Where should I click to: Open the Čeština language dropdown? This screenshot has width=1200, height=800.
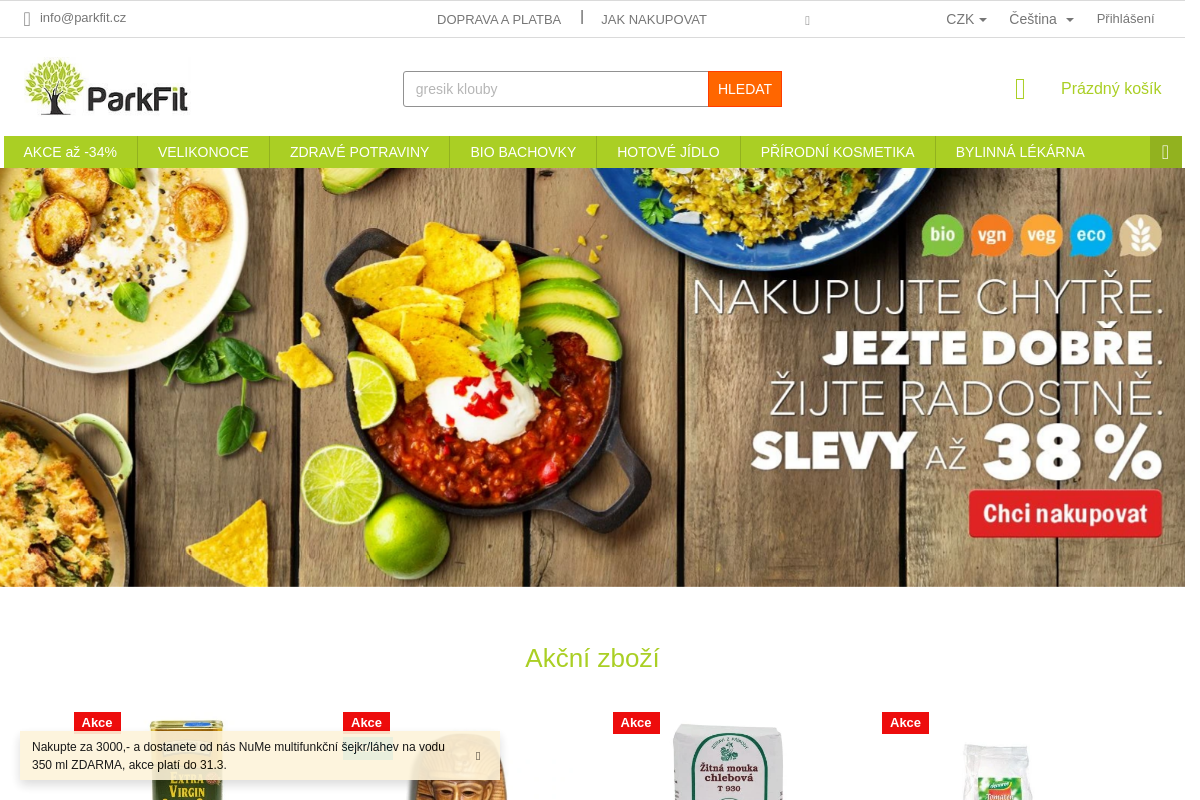pos(1041,19)
